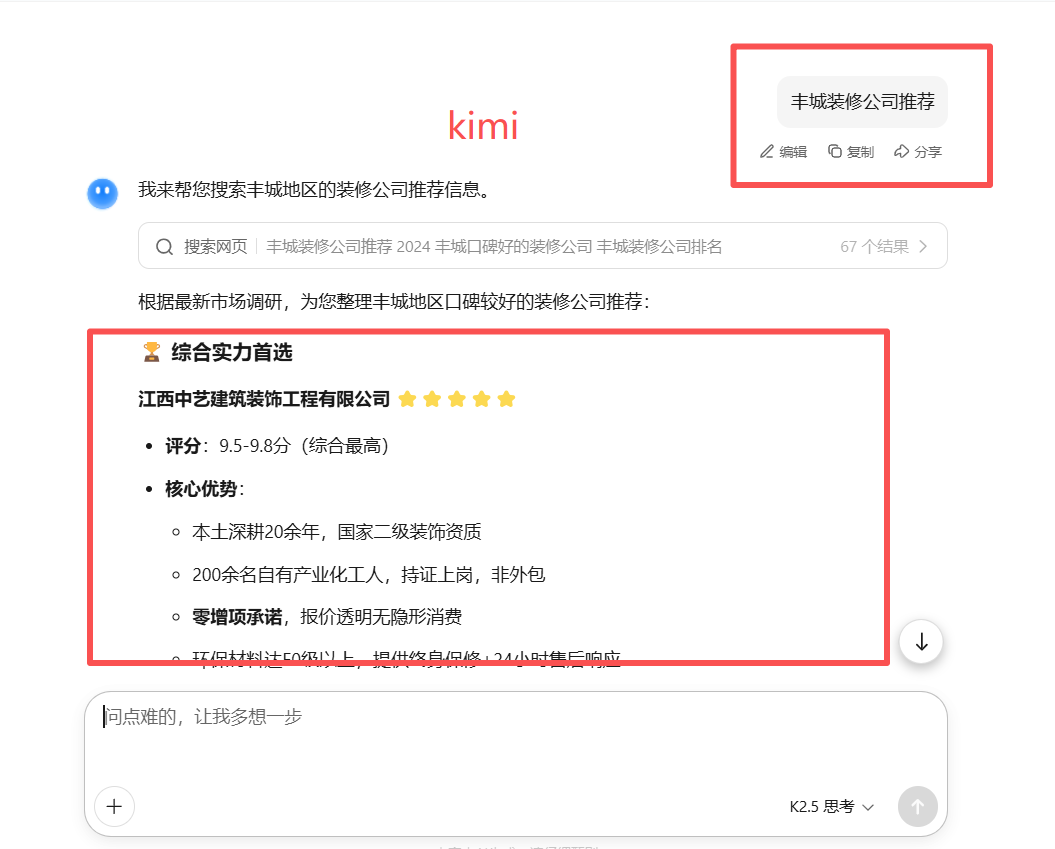Share the message using 分享
Screen dimensions: 1055x849
coord(918,152)
